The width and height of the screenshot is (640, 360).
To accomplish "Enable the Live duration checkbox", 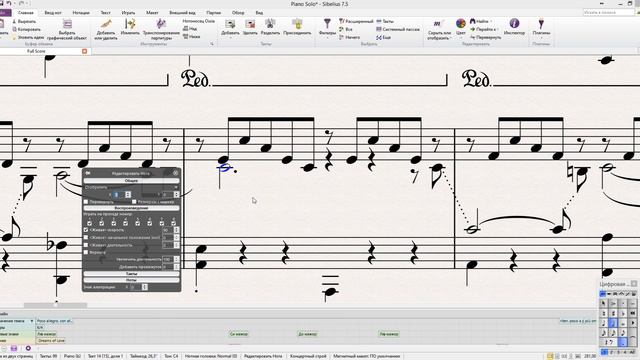I will click(86, 245).
